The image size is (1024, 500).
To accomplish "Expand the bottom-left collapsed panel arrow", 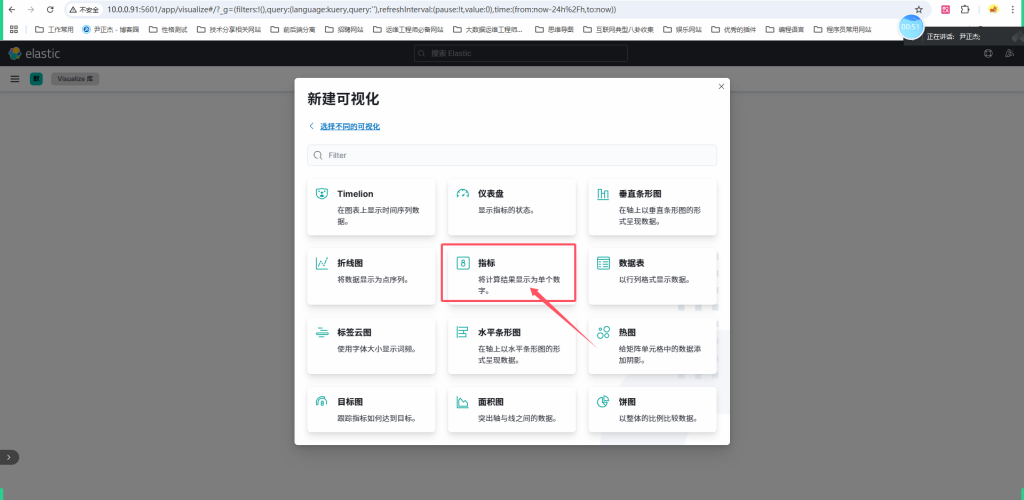I will click(x=9, y=457).
